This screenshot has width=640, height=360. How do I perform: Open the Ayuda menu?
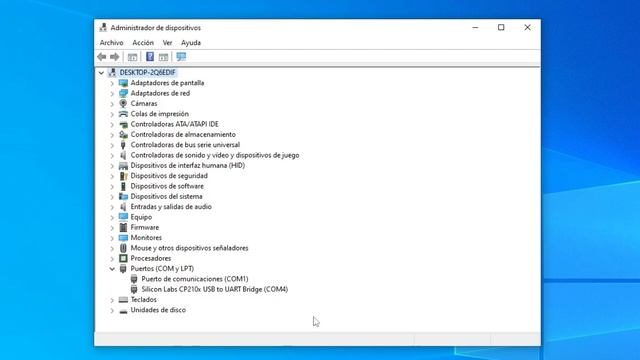191,42
